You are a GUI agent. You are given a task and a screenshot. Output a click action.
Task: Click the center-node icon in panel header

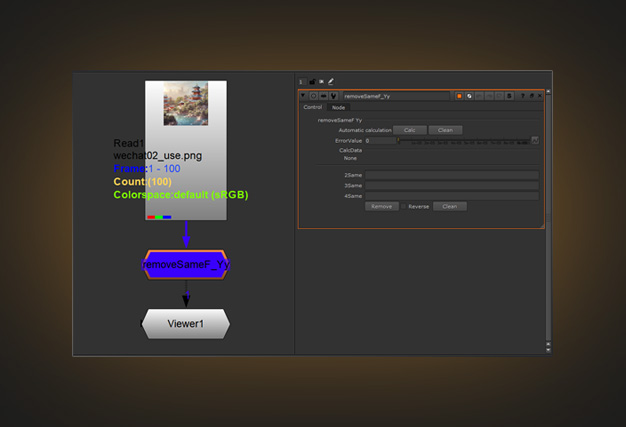click(x=311, y=96)
